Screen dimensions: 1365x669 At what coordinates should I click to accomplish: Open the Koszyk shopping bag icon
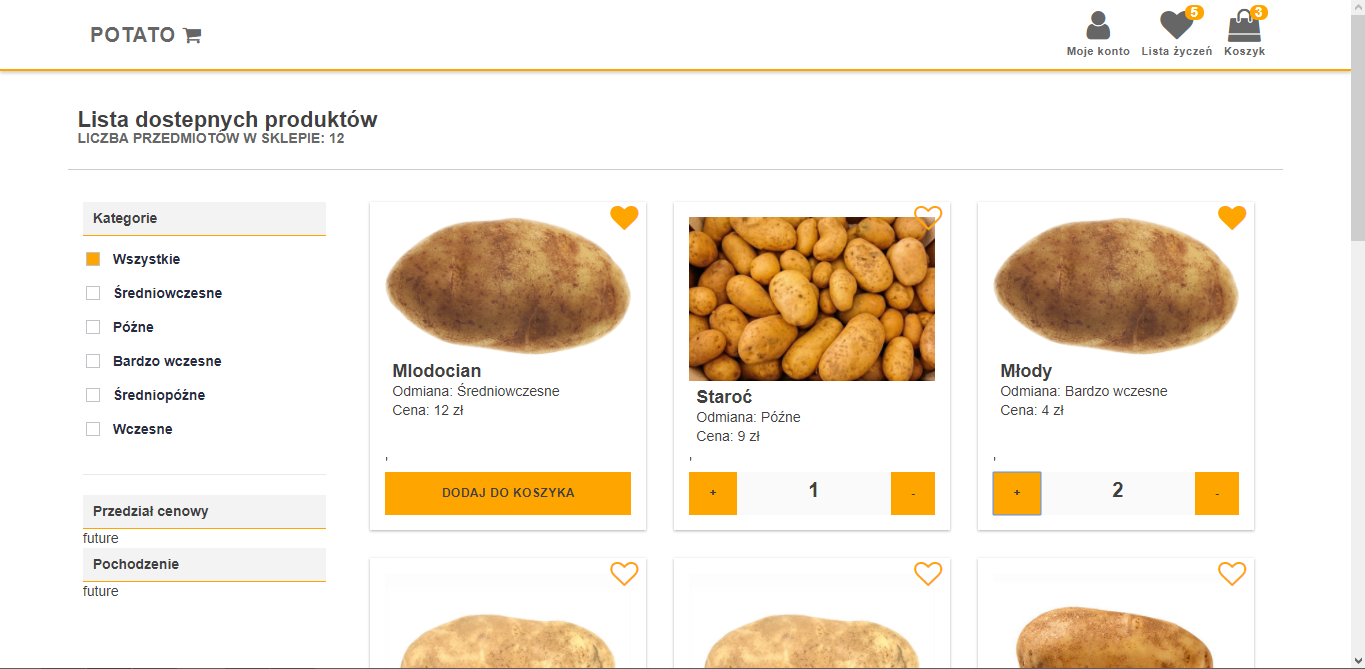(1243, 25)
